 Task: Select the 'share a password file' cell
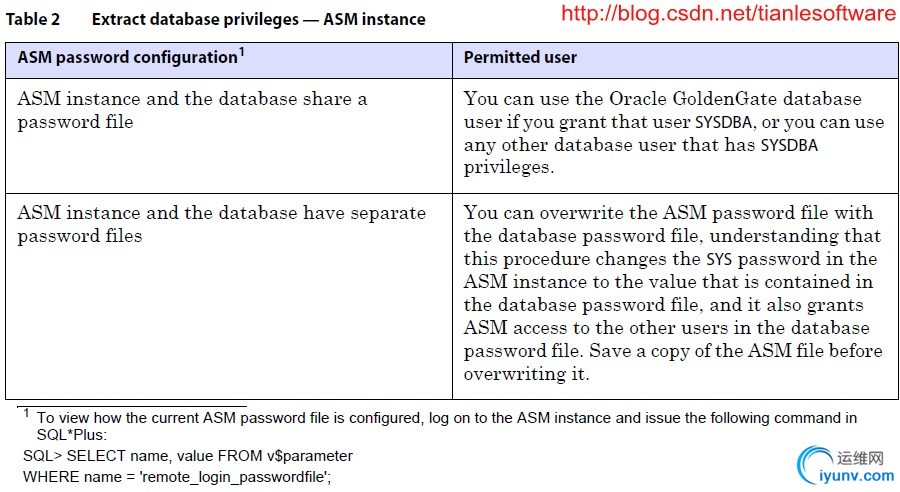pyautogui.click(x=228, y=135)
